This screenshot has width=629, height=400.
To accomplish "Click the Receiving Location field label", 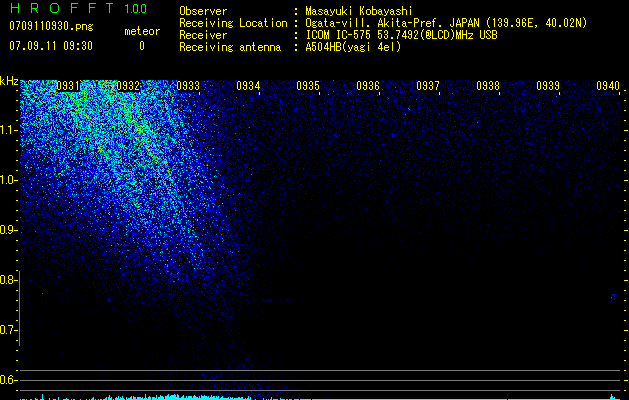I will pos(233,23).
